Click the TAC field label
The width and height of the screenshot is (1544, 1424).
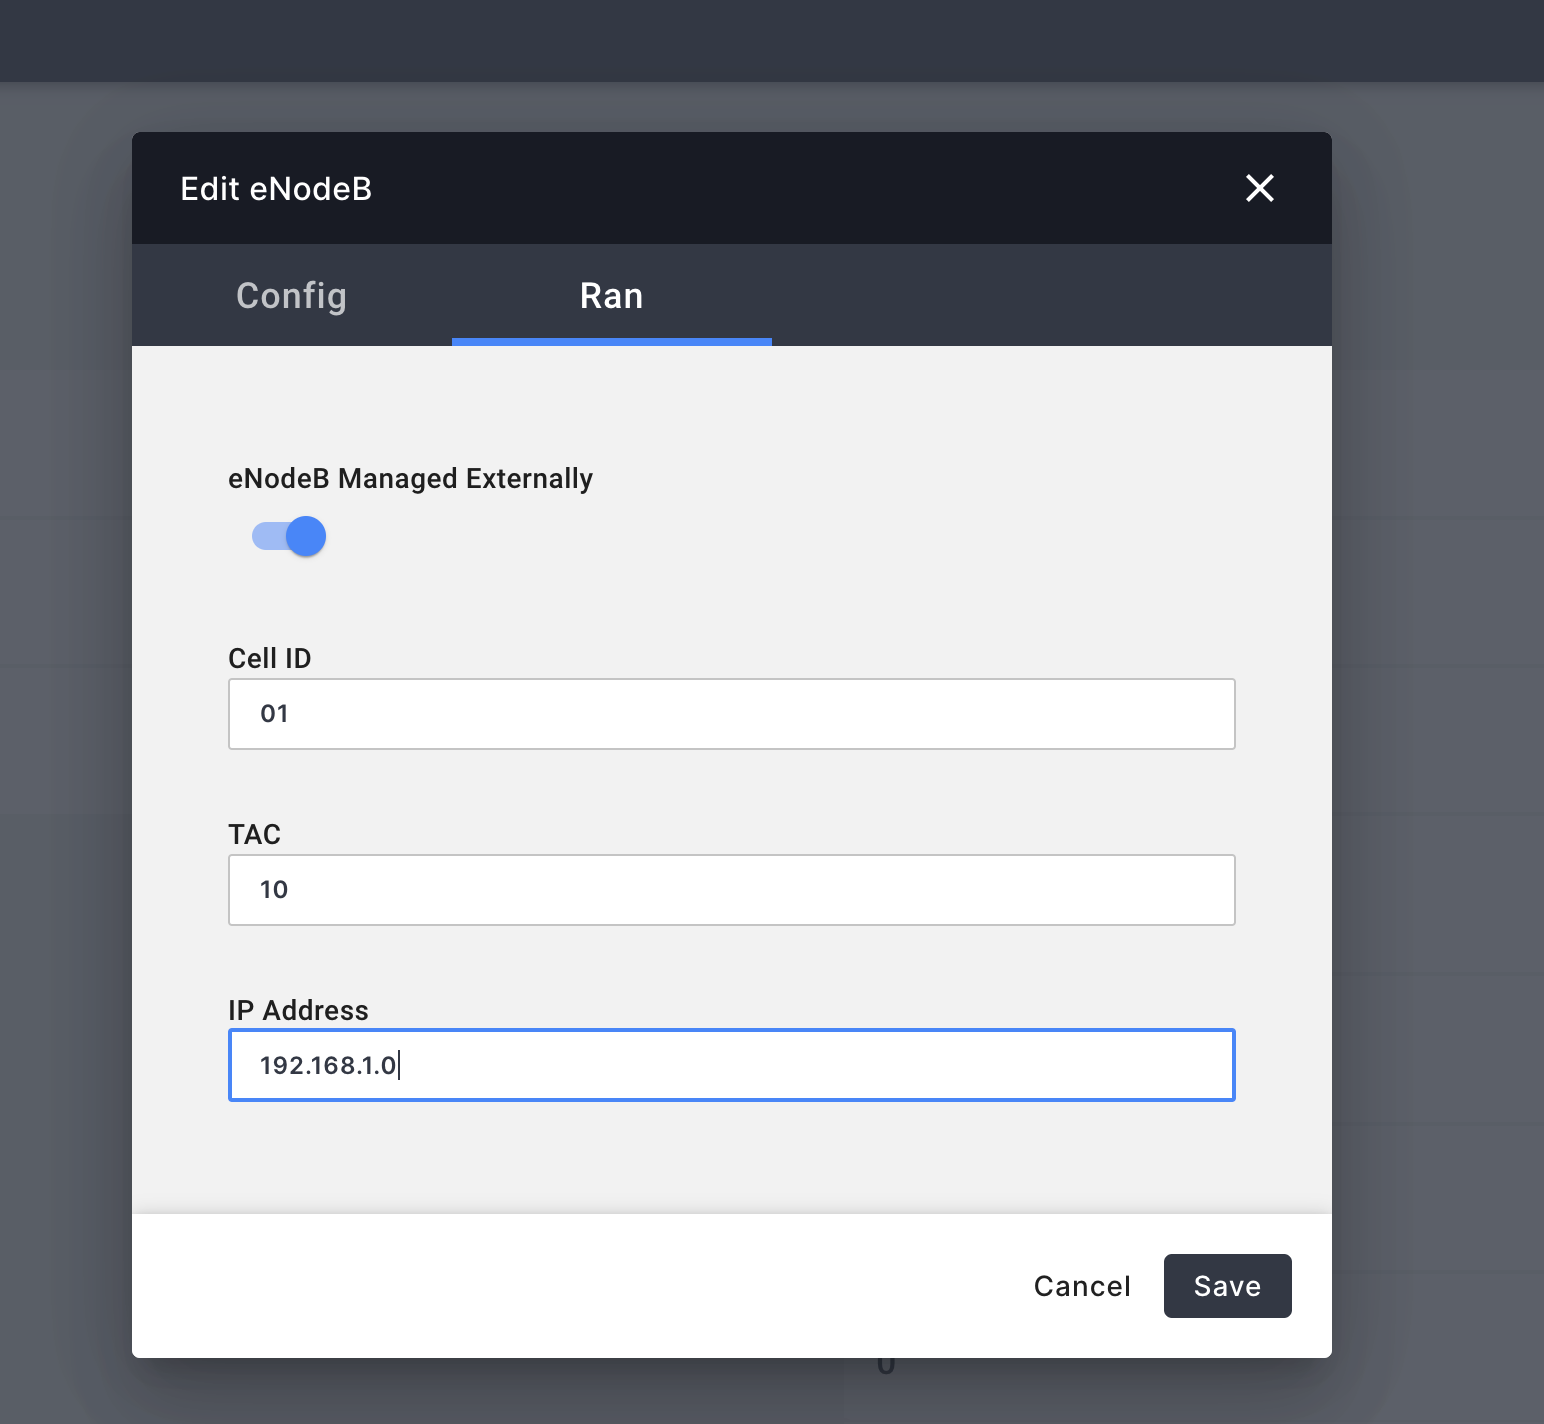pyautogui.click(x=254, y=834)
